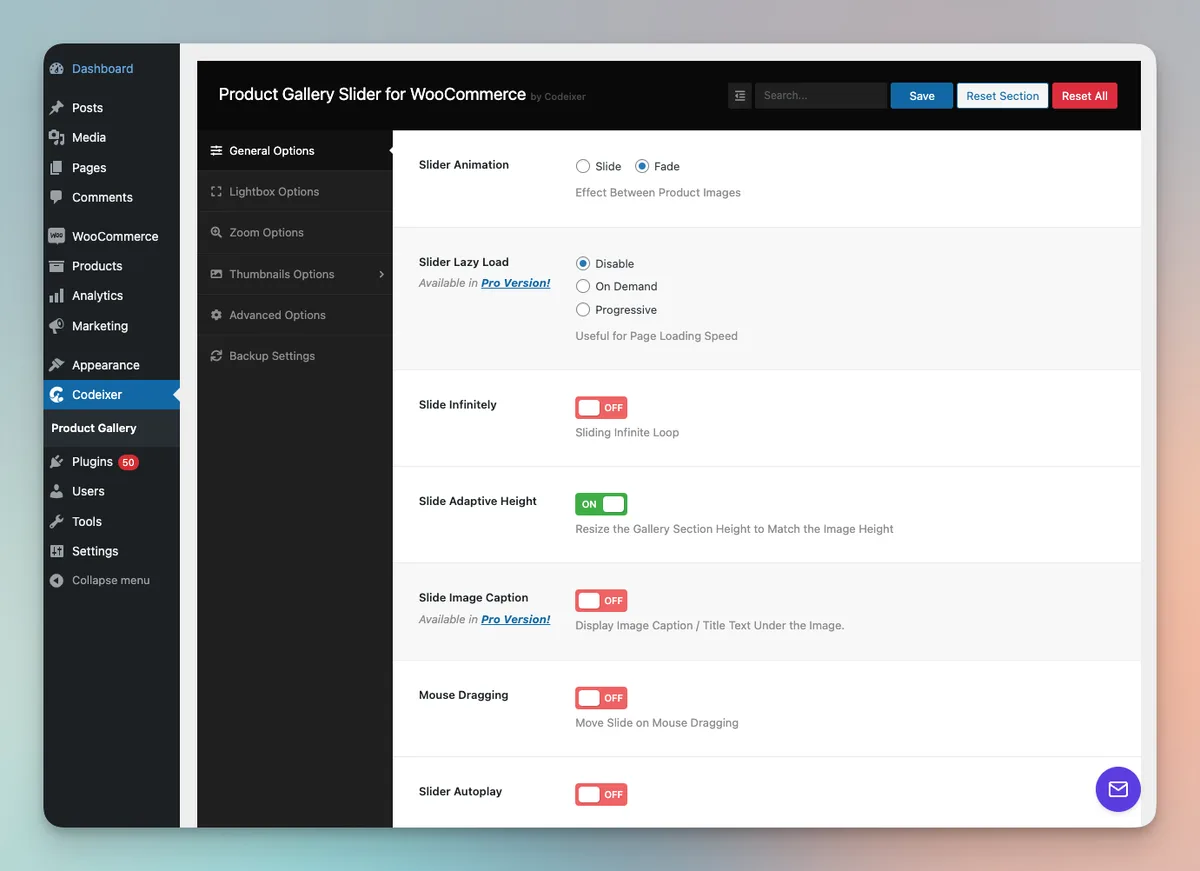Click the Collapse menu arrow icon

tap(57, 580)
